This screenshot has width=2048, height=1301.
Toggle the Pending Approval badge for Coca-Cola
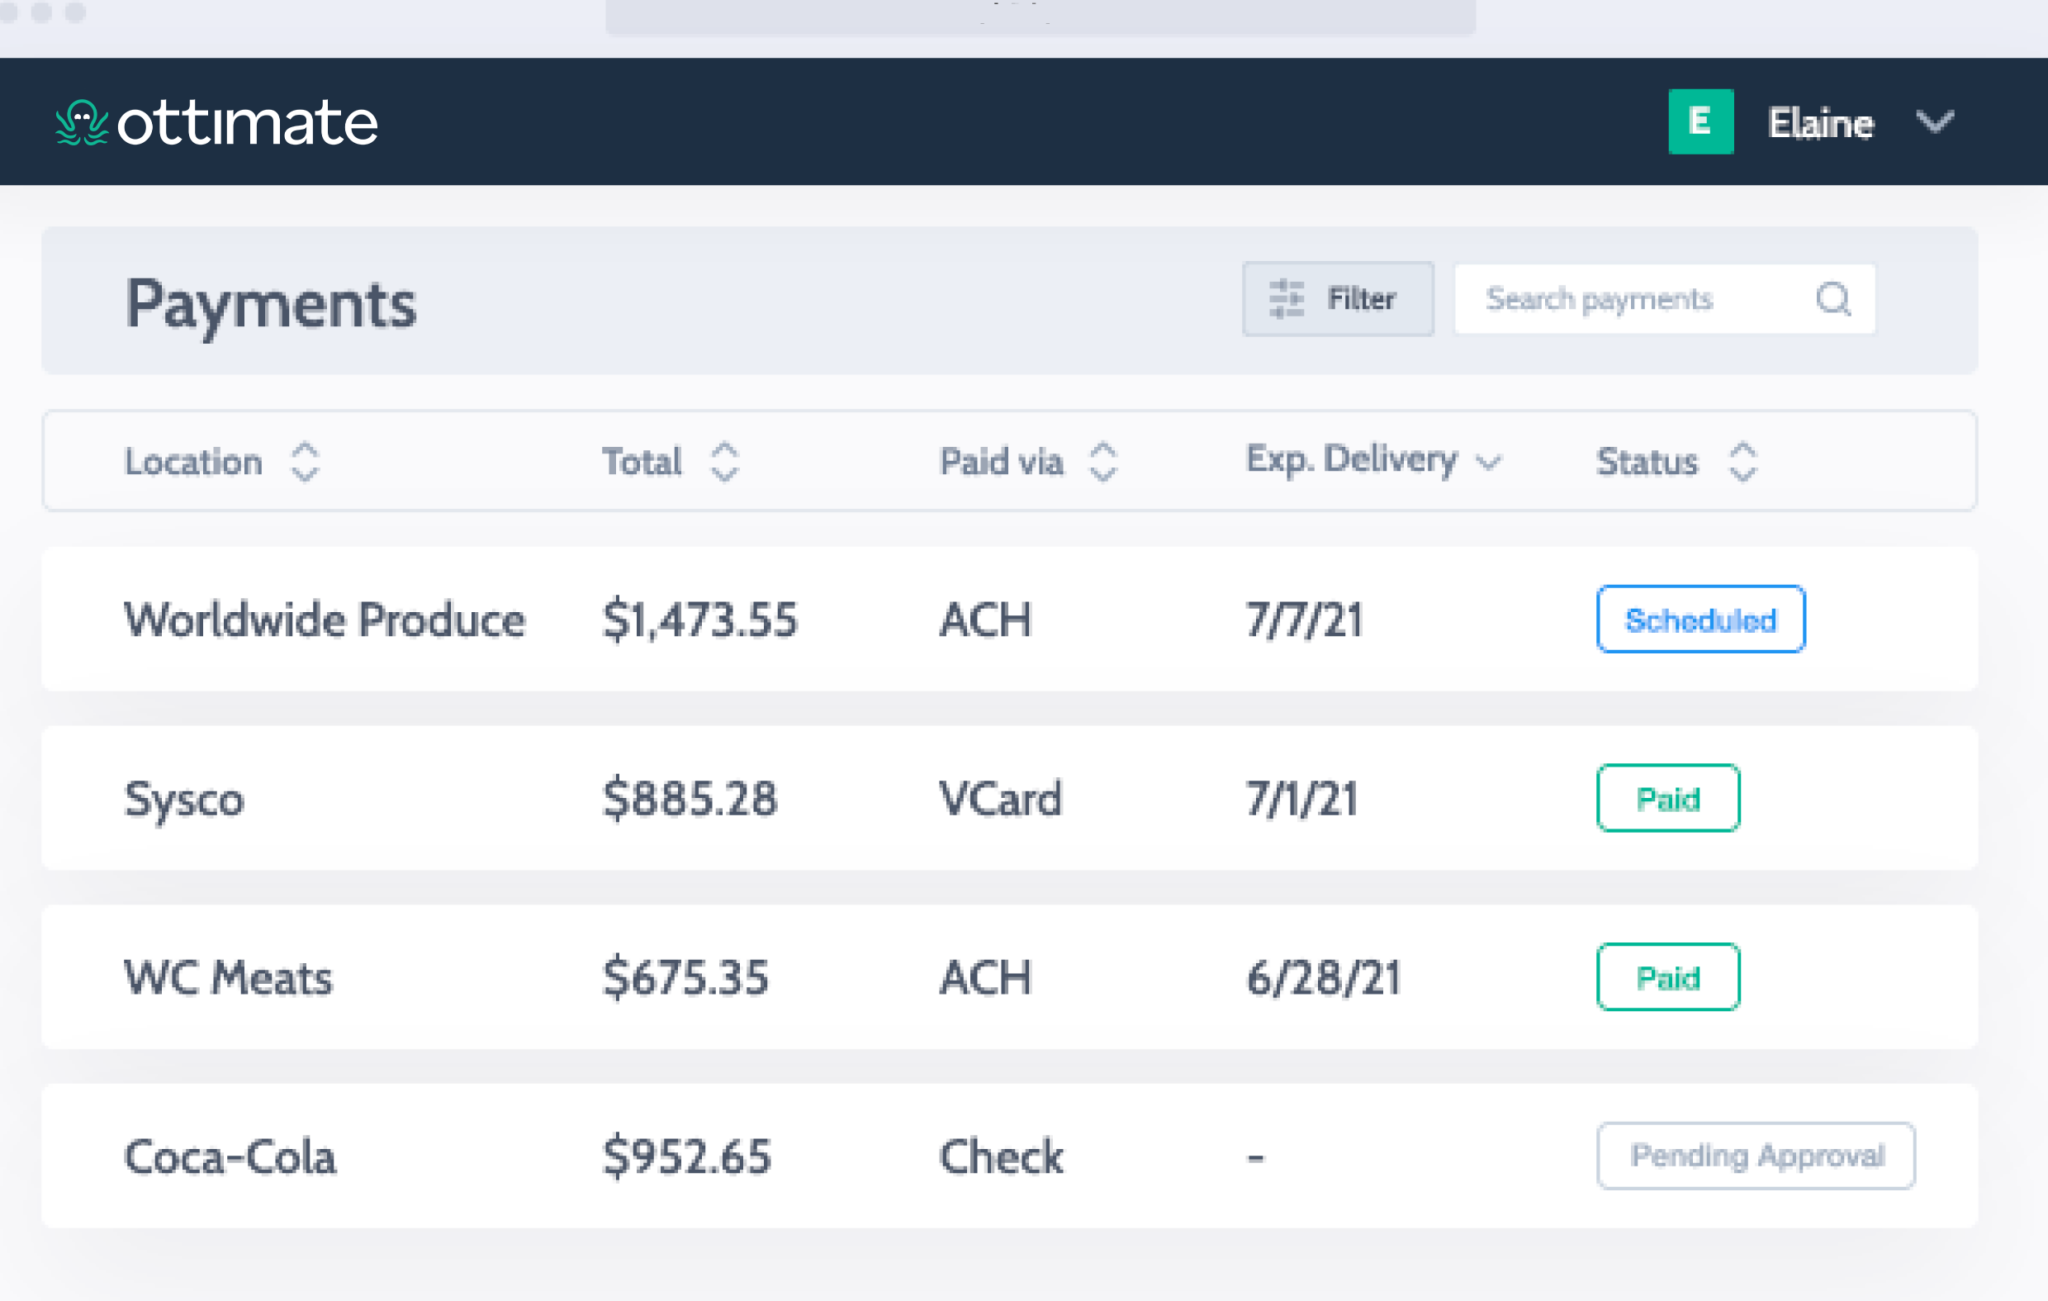point(1756,1156)
